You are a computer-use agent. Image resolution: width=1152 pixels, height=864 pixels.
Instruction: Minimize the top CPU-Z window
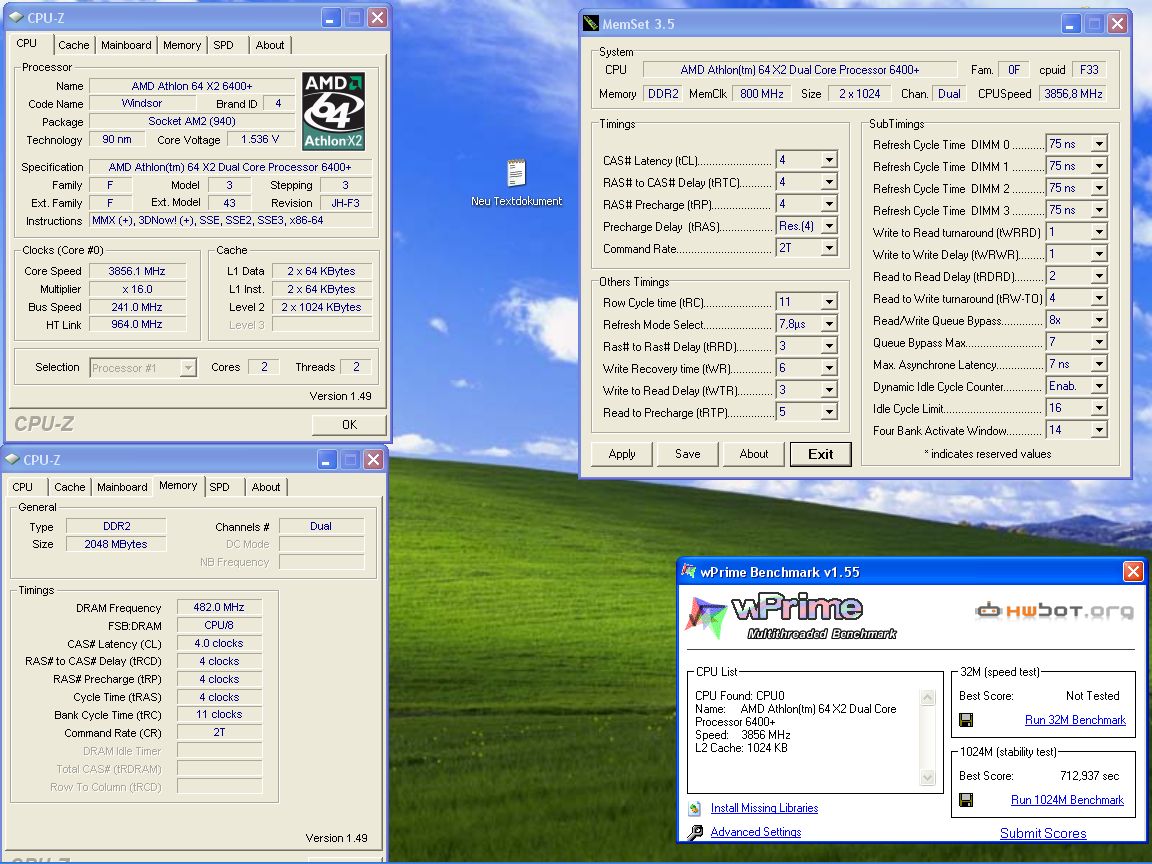[331, 18]
